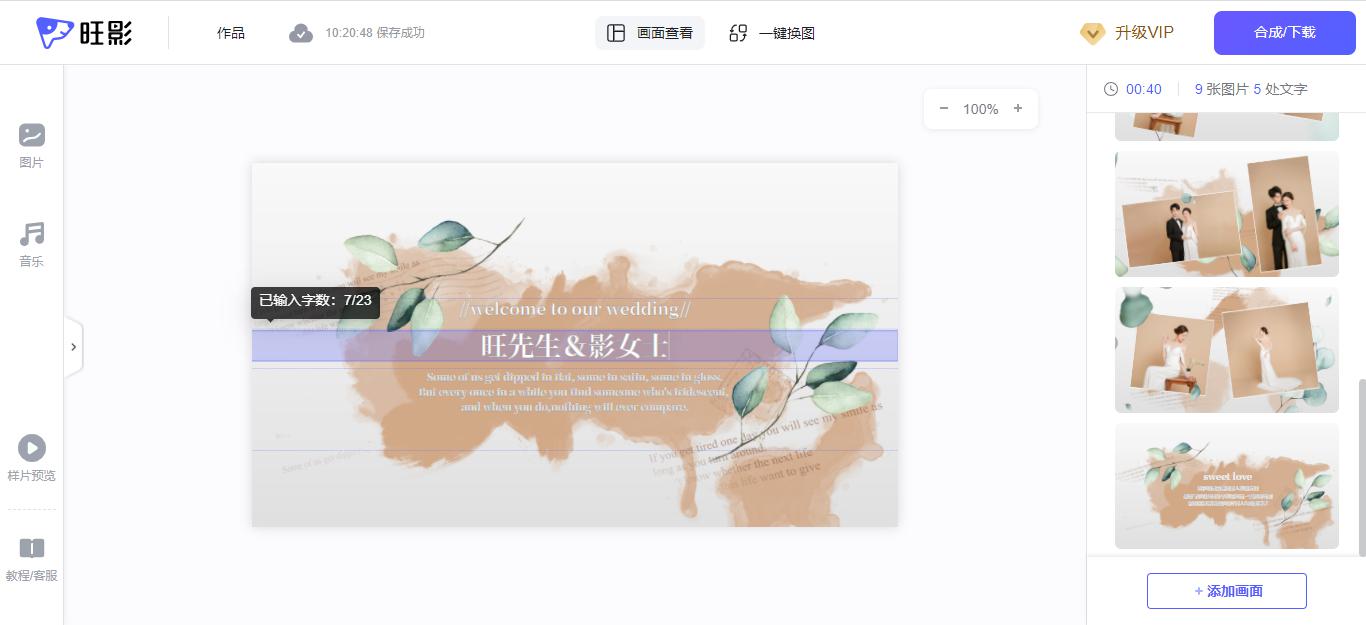Open the 音乐 music panel
This screenshot has width=1366, height=625.
pos(31,245)
